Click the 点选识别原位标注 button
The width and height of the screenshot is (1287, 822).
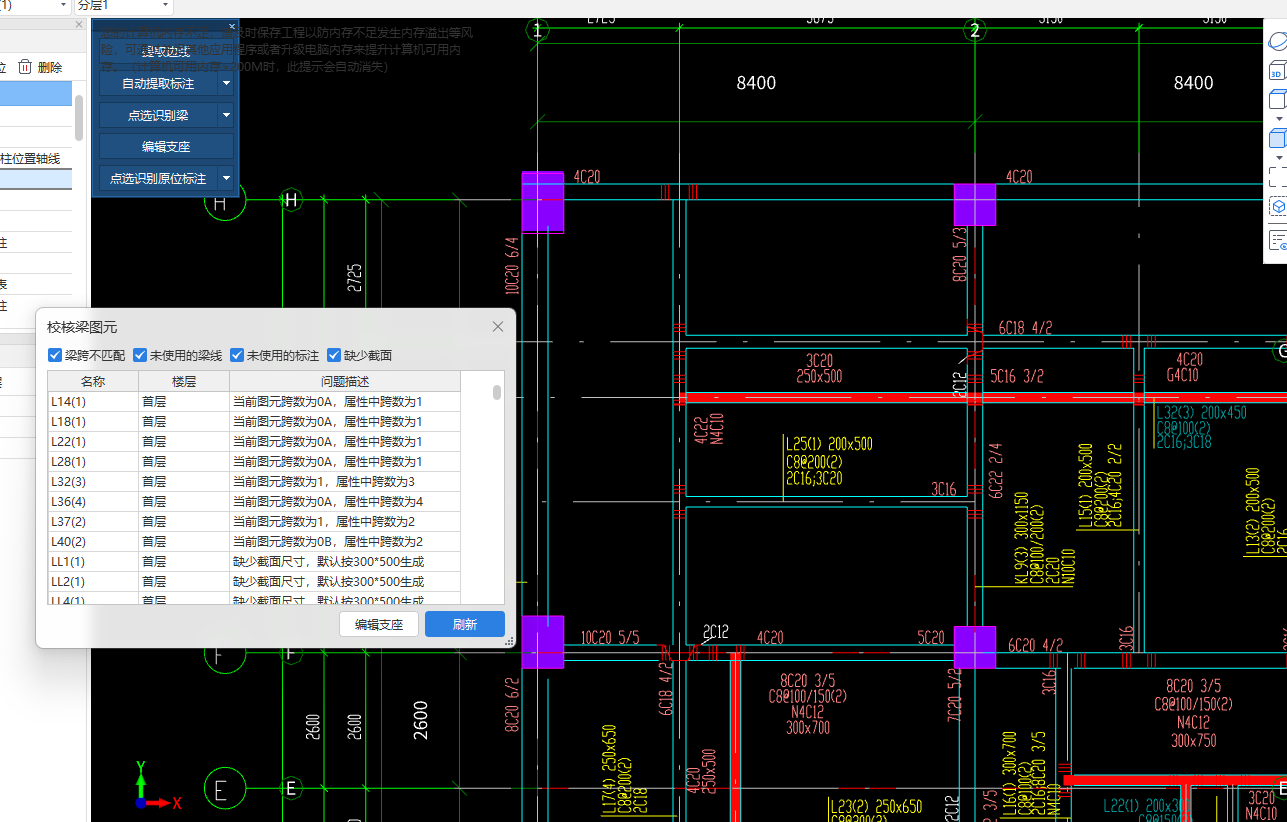point(158,178)
